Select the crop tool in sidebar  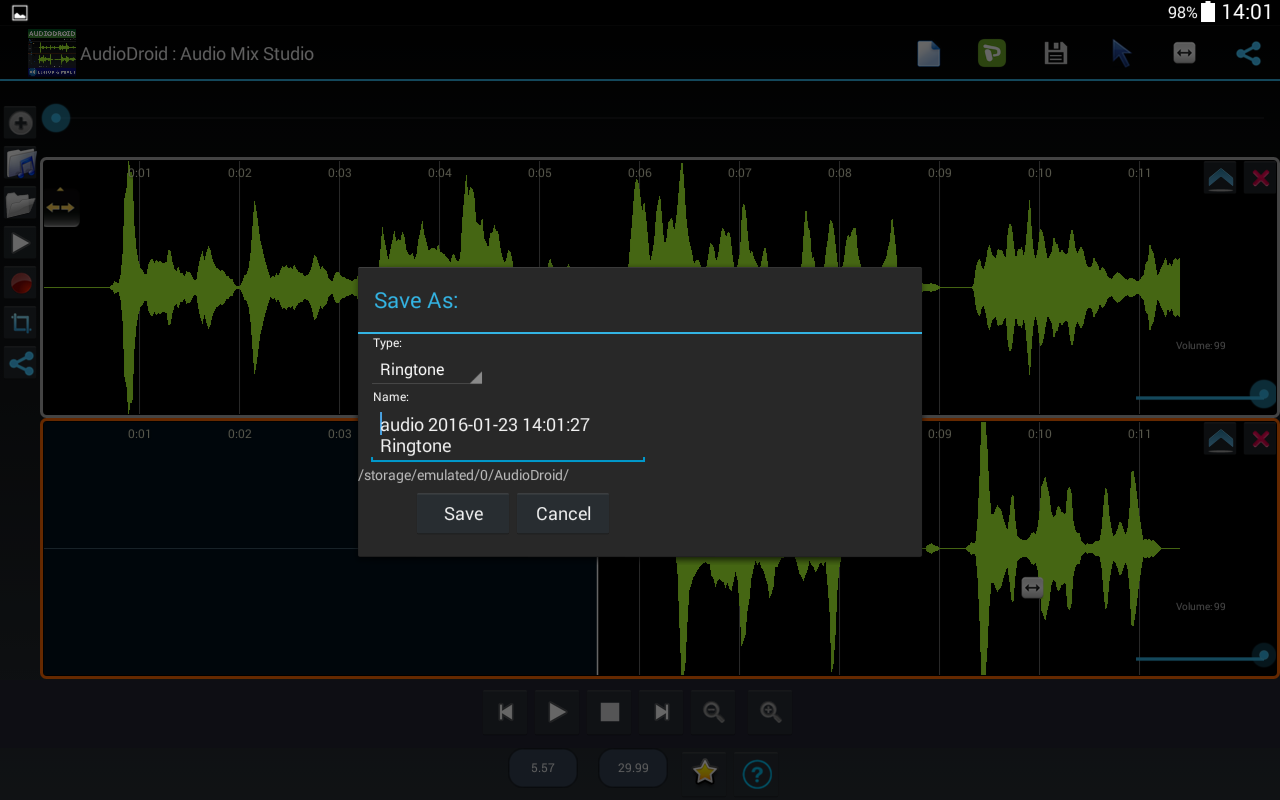point(20,323)
